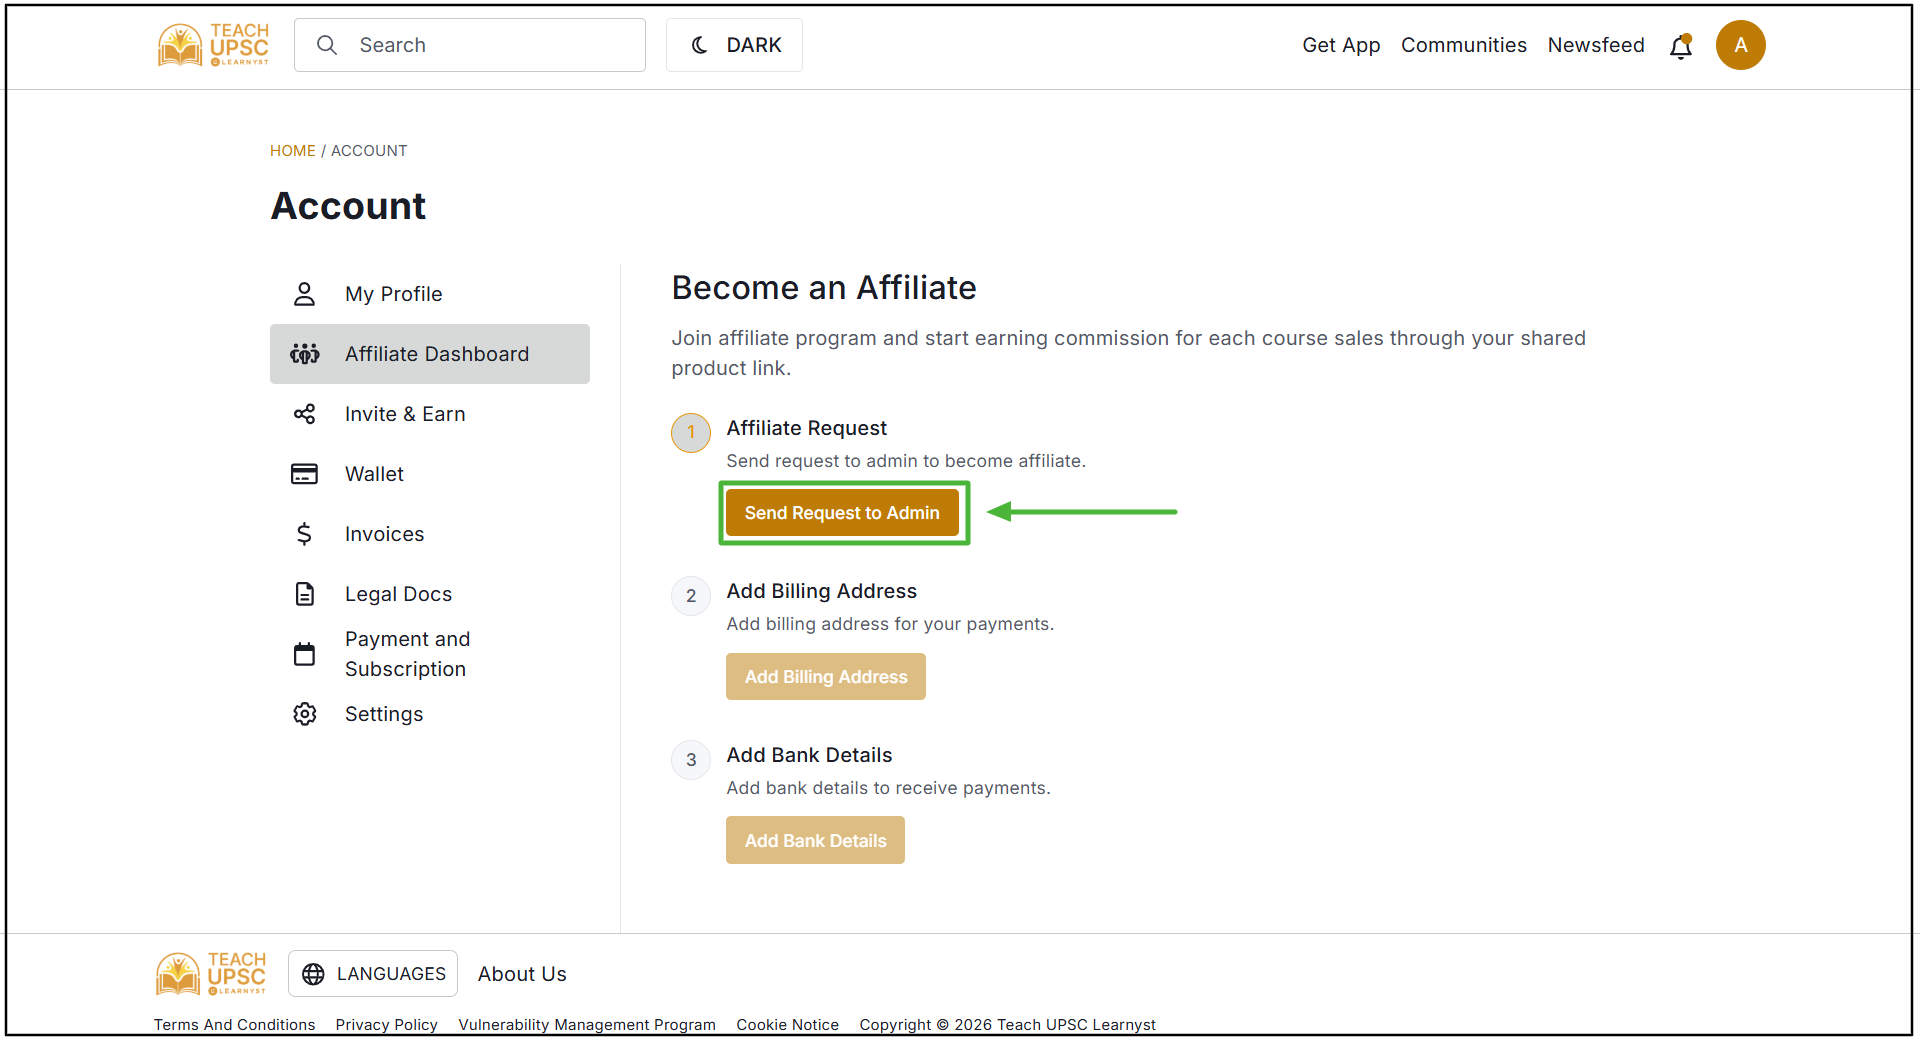Click the moon icon in DARK button
This screenshot has height=1047, width=1920.
coord(699,45)
